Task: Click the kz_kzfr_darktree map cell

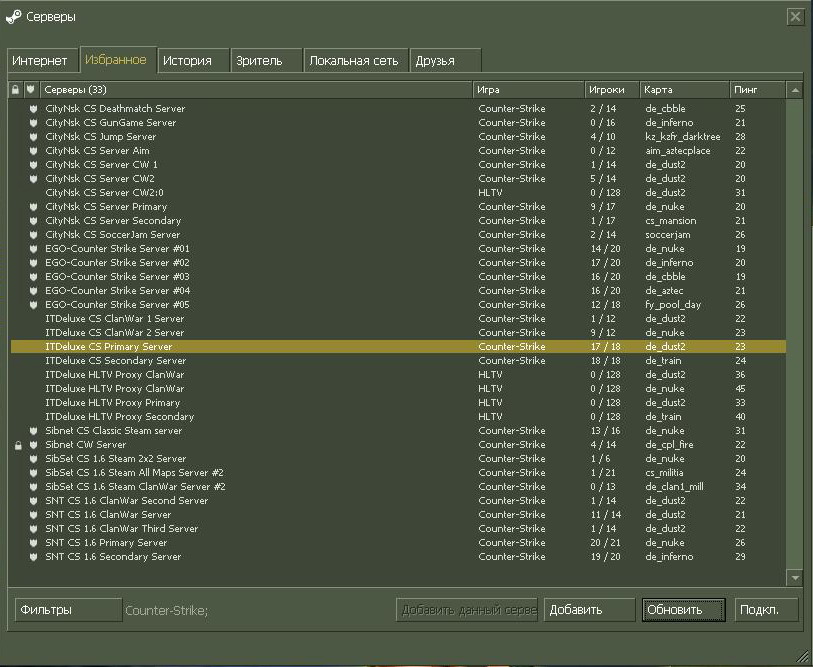Action: 683,137
